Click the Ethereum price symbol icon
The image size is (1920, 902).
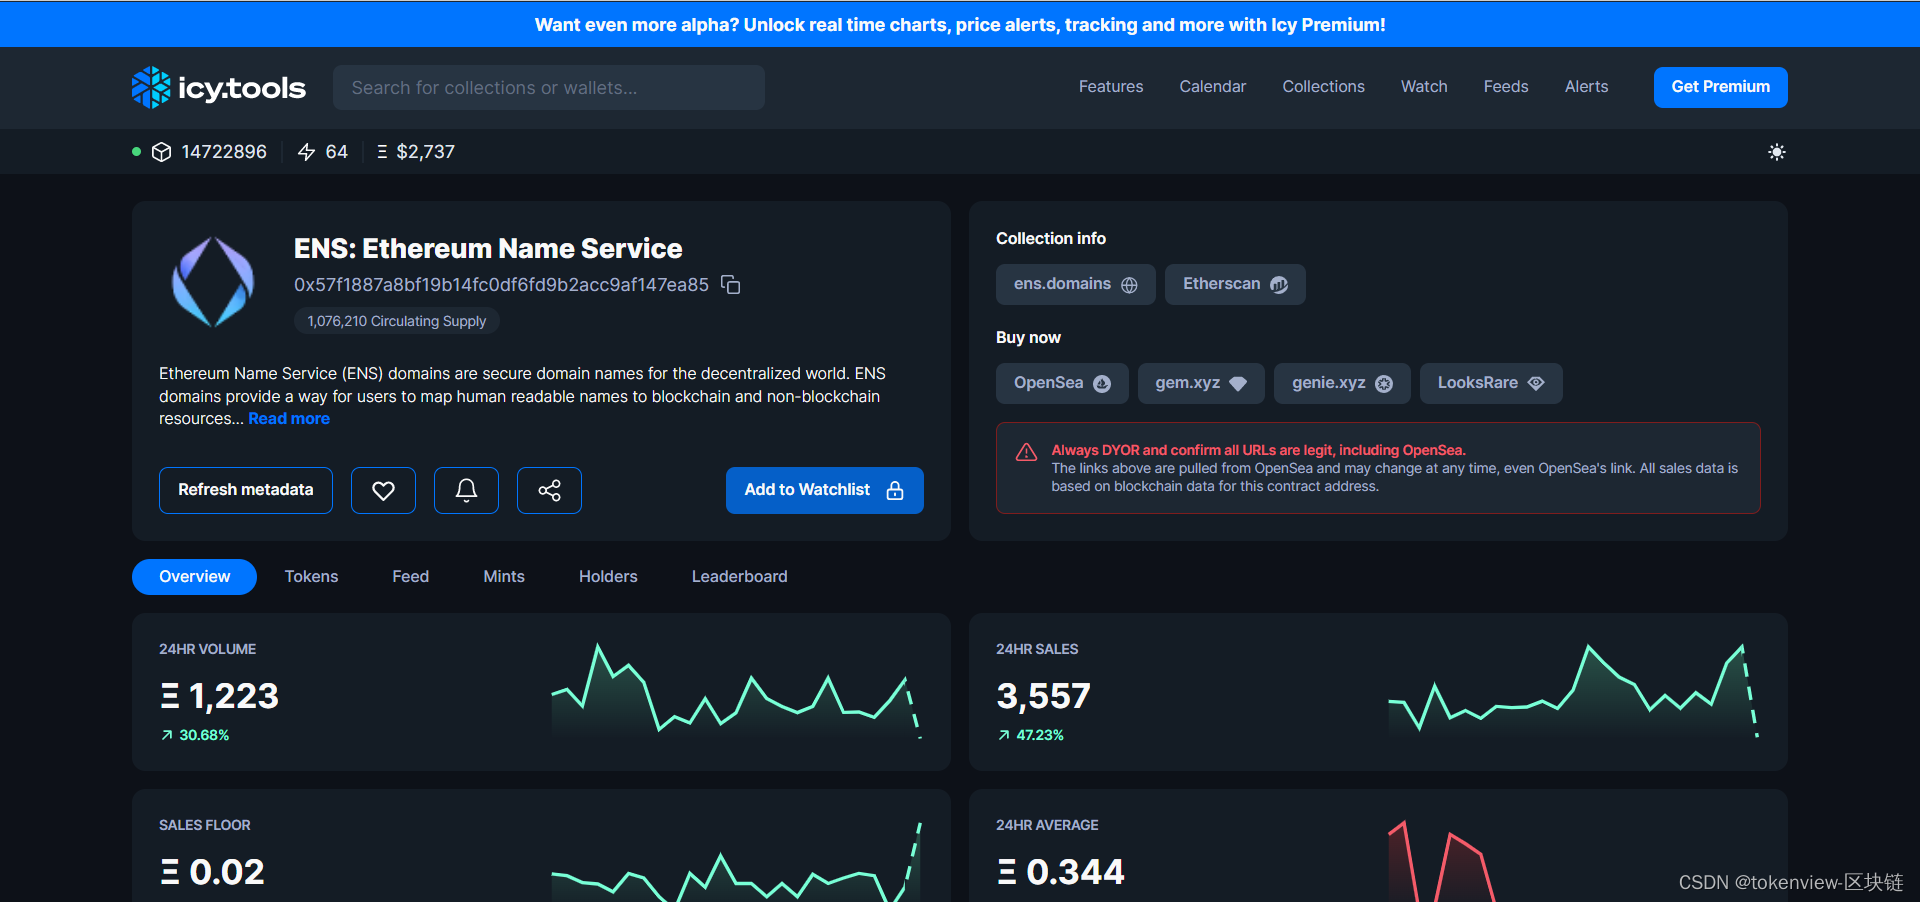(x=382, y=152)
